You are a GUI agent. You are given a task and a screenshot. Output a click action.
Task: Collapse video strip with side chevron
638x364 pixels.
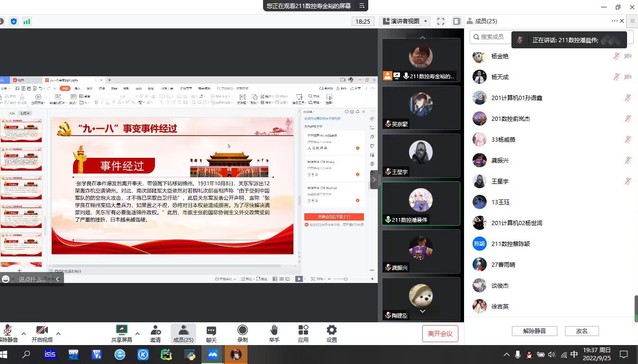(374, 179)
